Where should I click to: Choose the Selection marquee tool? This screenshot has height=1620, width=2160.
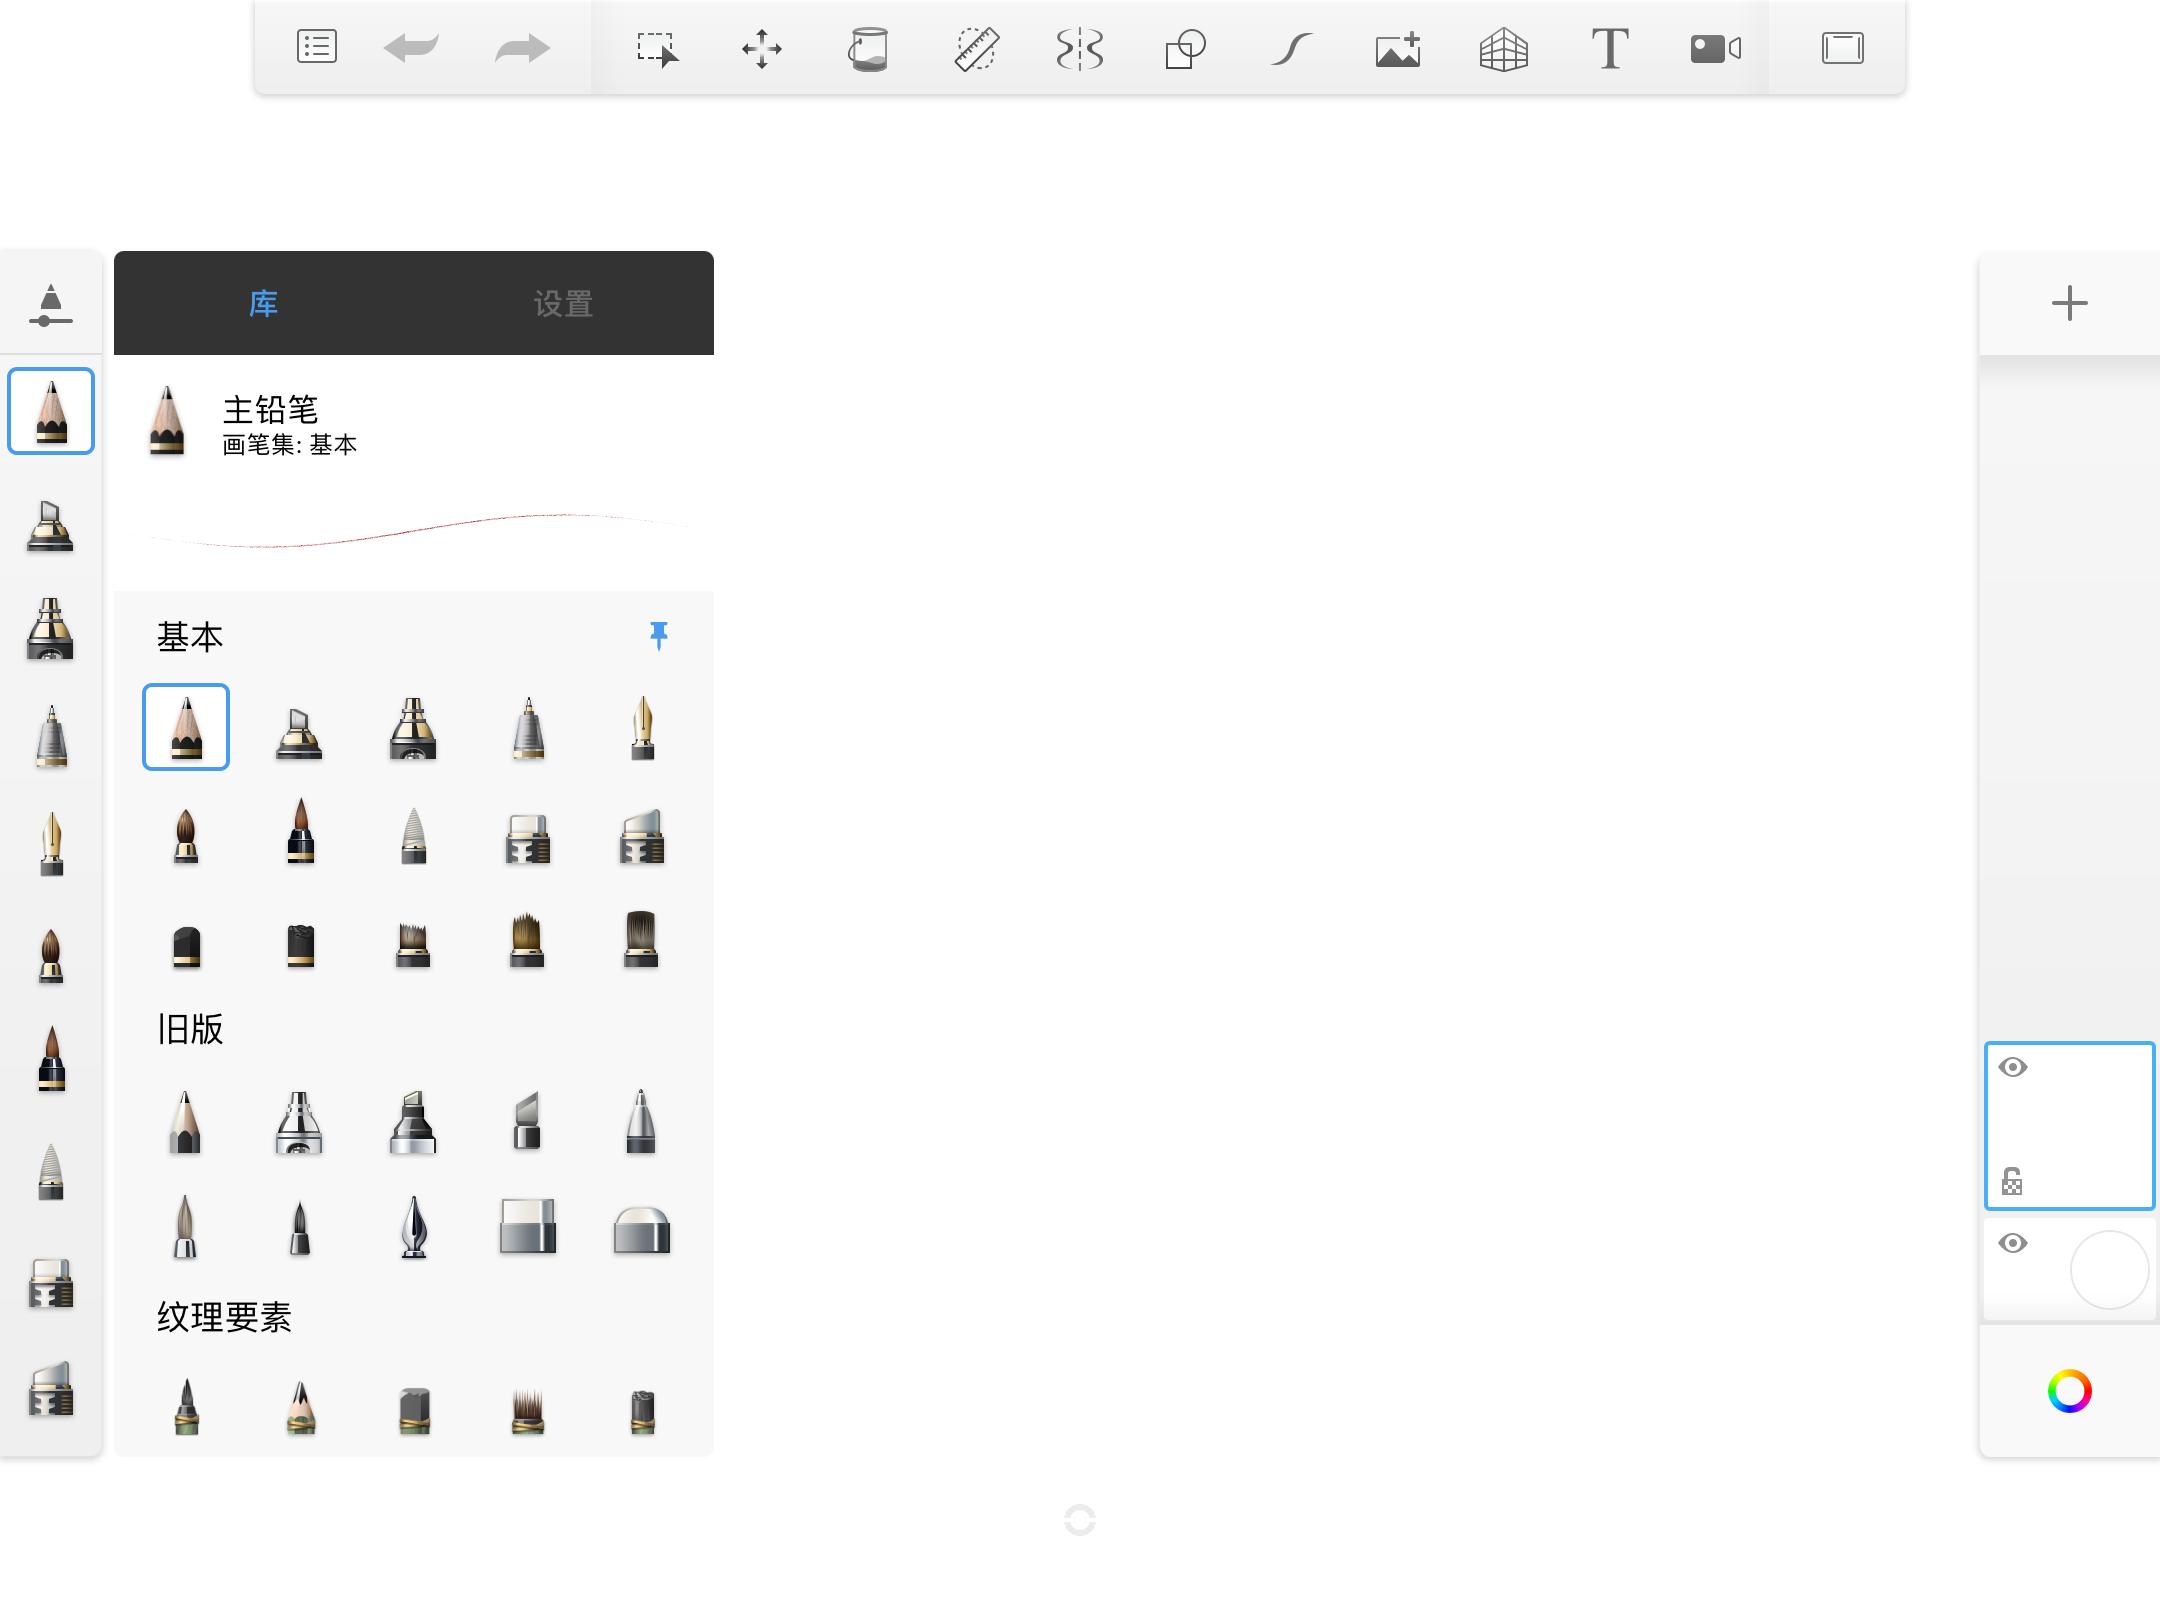coord(657,48)
